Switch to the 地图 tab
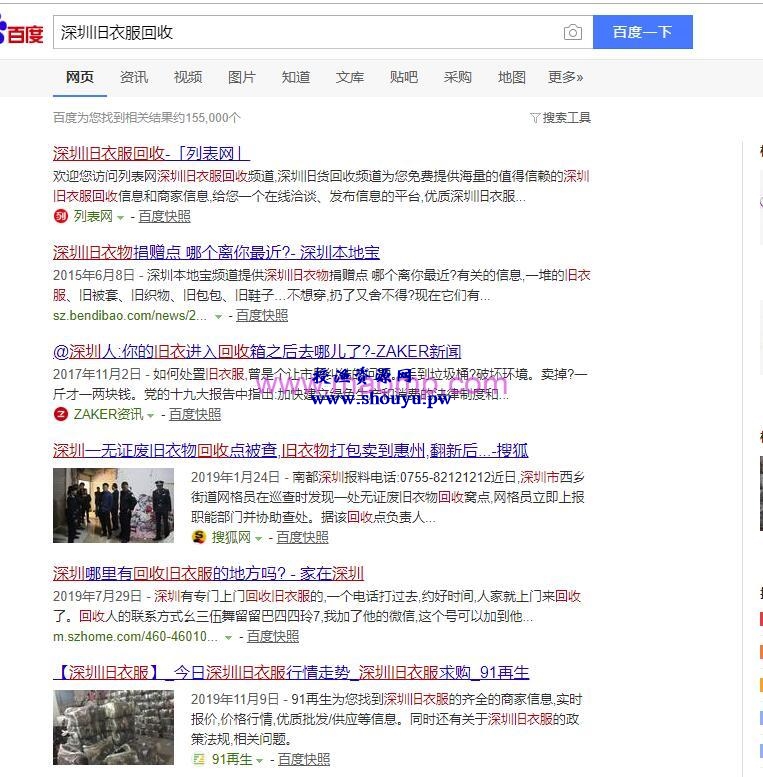Viewport: 763px width, 777px height. [x=512, y=77]
